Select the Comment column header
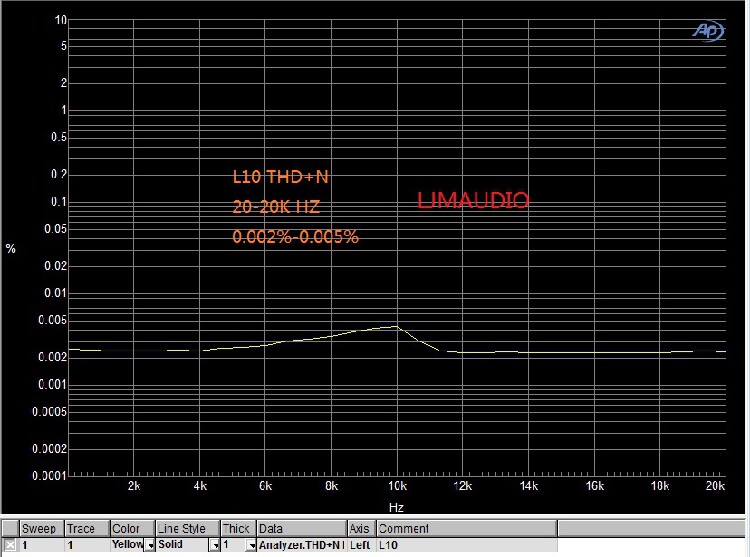 (x=467, y=528)
